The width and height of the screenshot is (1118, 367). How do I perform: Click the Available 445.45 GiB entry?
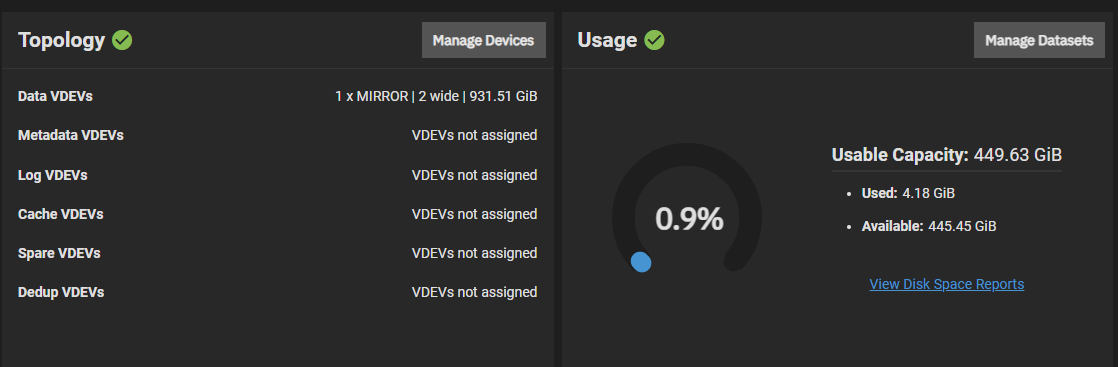[x=928, y=227]
